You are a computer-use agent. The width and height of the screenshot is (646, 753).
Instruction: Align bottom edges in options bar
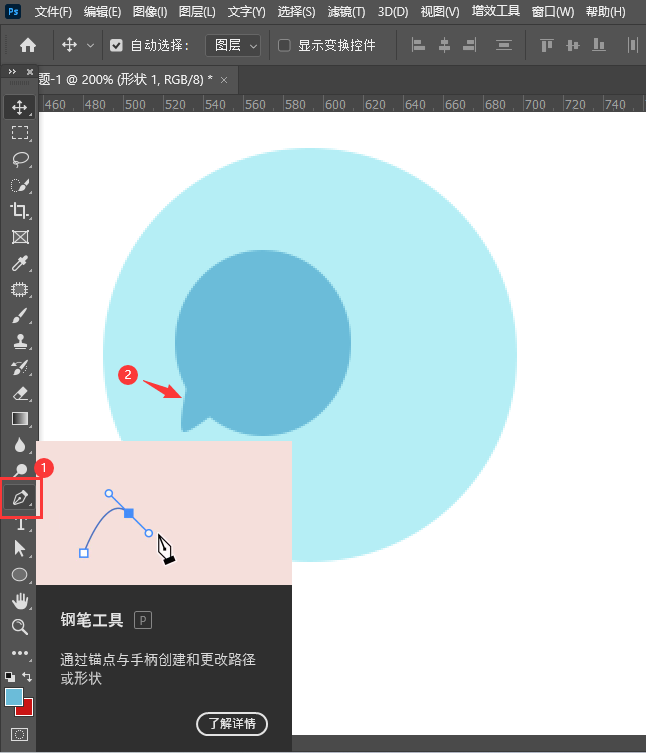point(598,45)
